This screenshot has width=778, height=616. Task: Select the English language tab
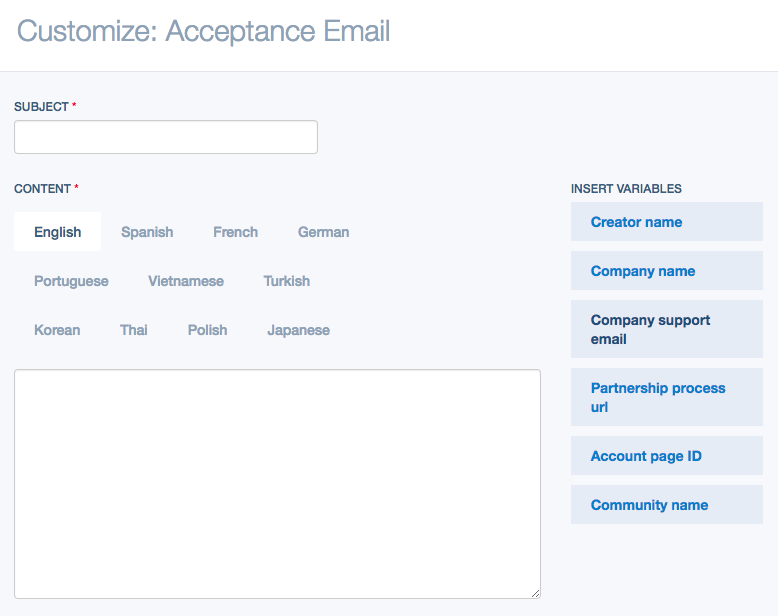click(58, 232)
